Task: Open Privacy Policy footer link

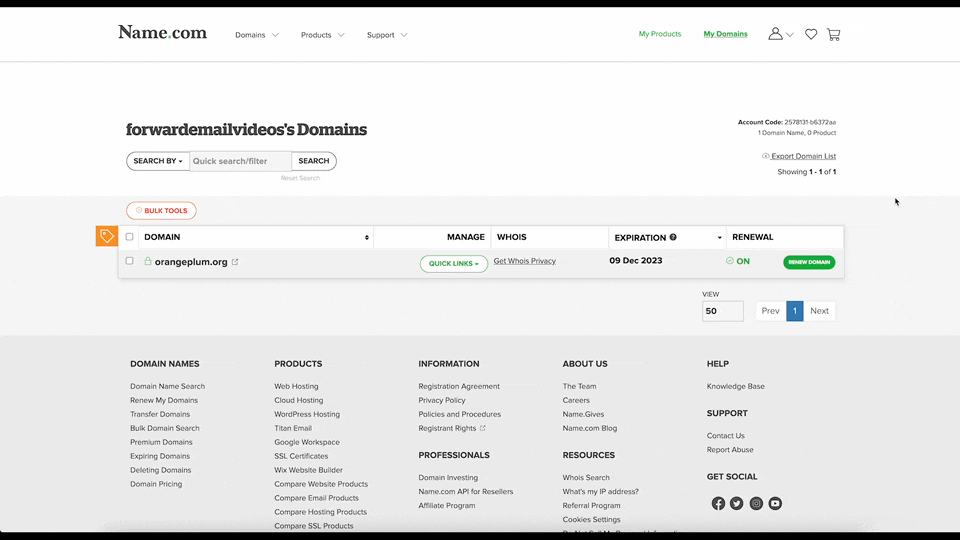Action: 442,400
